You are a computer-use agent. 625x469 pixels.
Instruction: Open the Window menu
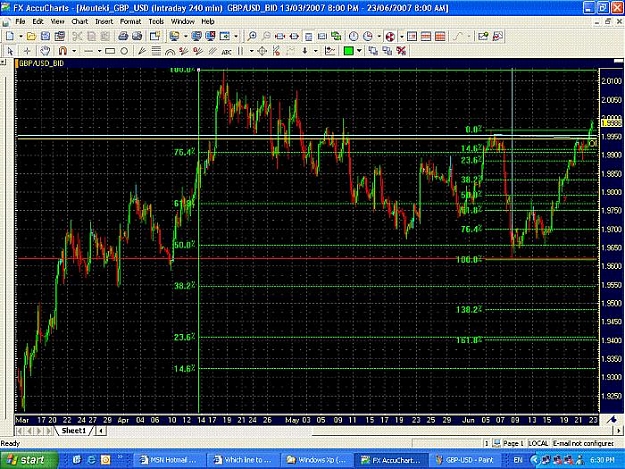point(183,22)
